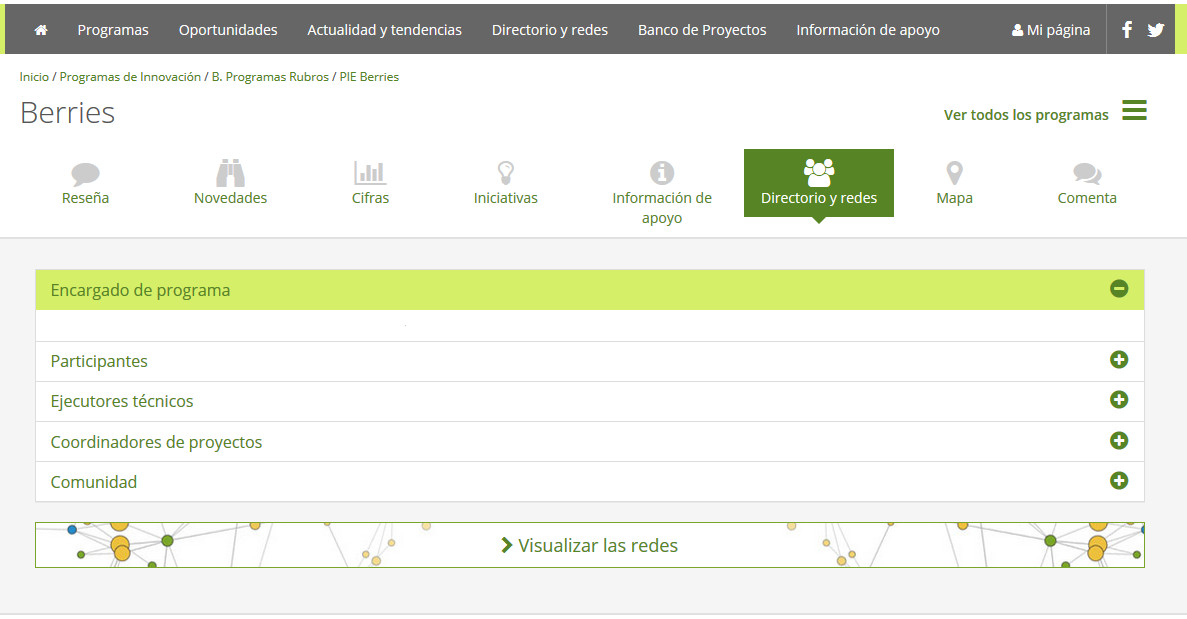
Task: Select the Cifras tab label
Action: pos(370,198)
